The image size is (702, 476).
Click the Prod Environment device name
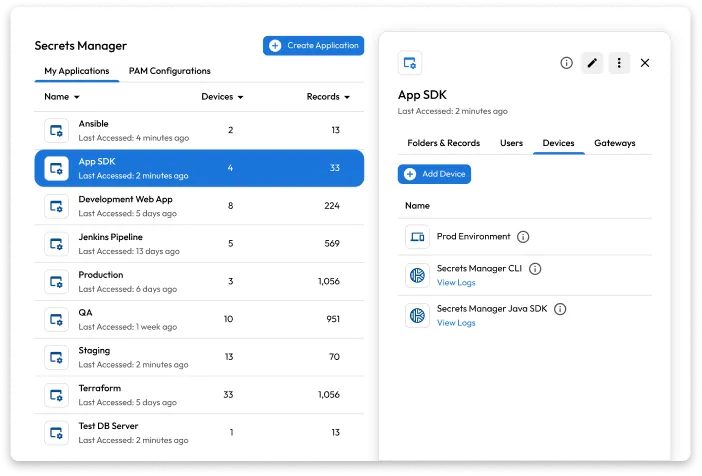click(x=474, y=236)
